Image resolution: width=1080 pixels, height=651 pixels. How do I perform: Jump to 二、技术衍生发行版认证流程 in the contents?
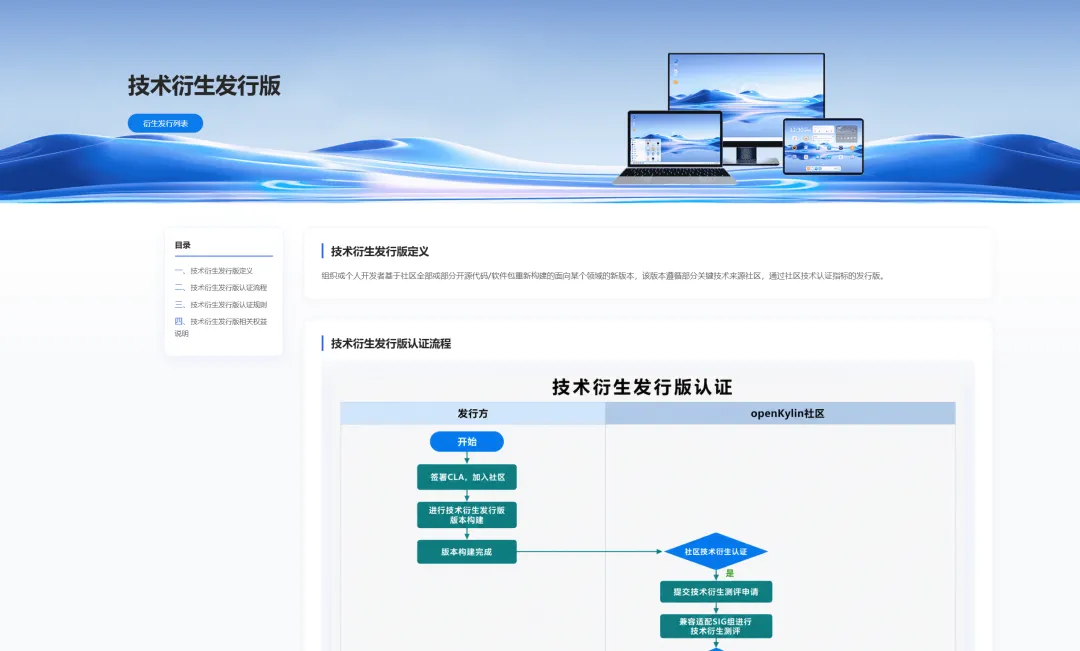pyautogui.click(x=220, y=288)
